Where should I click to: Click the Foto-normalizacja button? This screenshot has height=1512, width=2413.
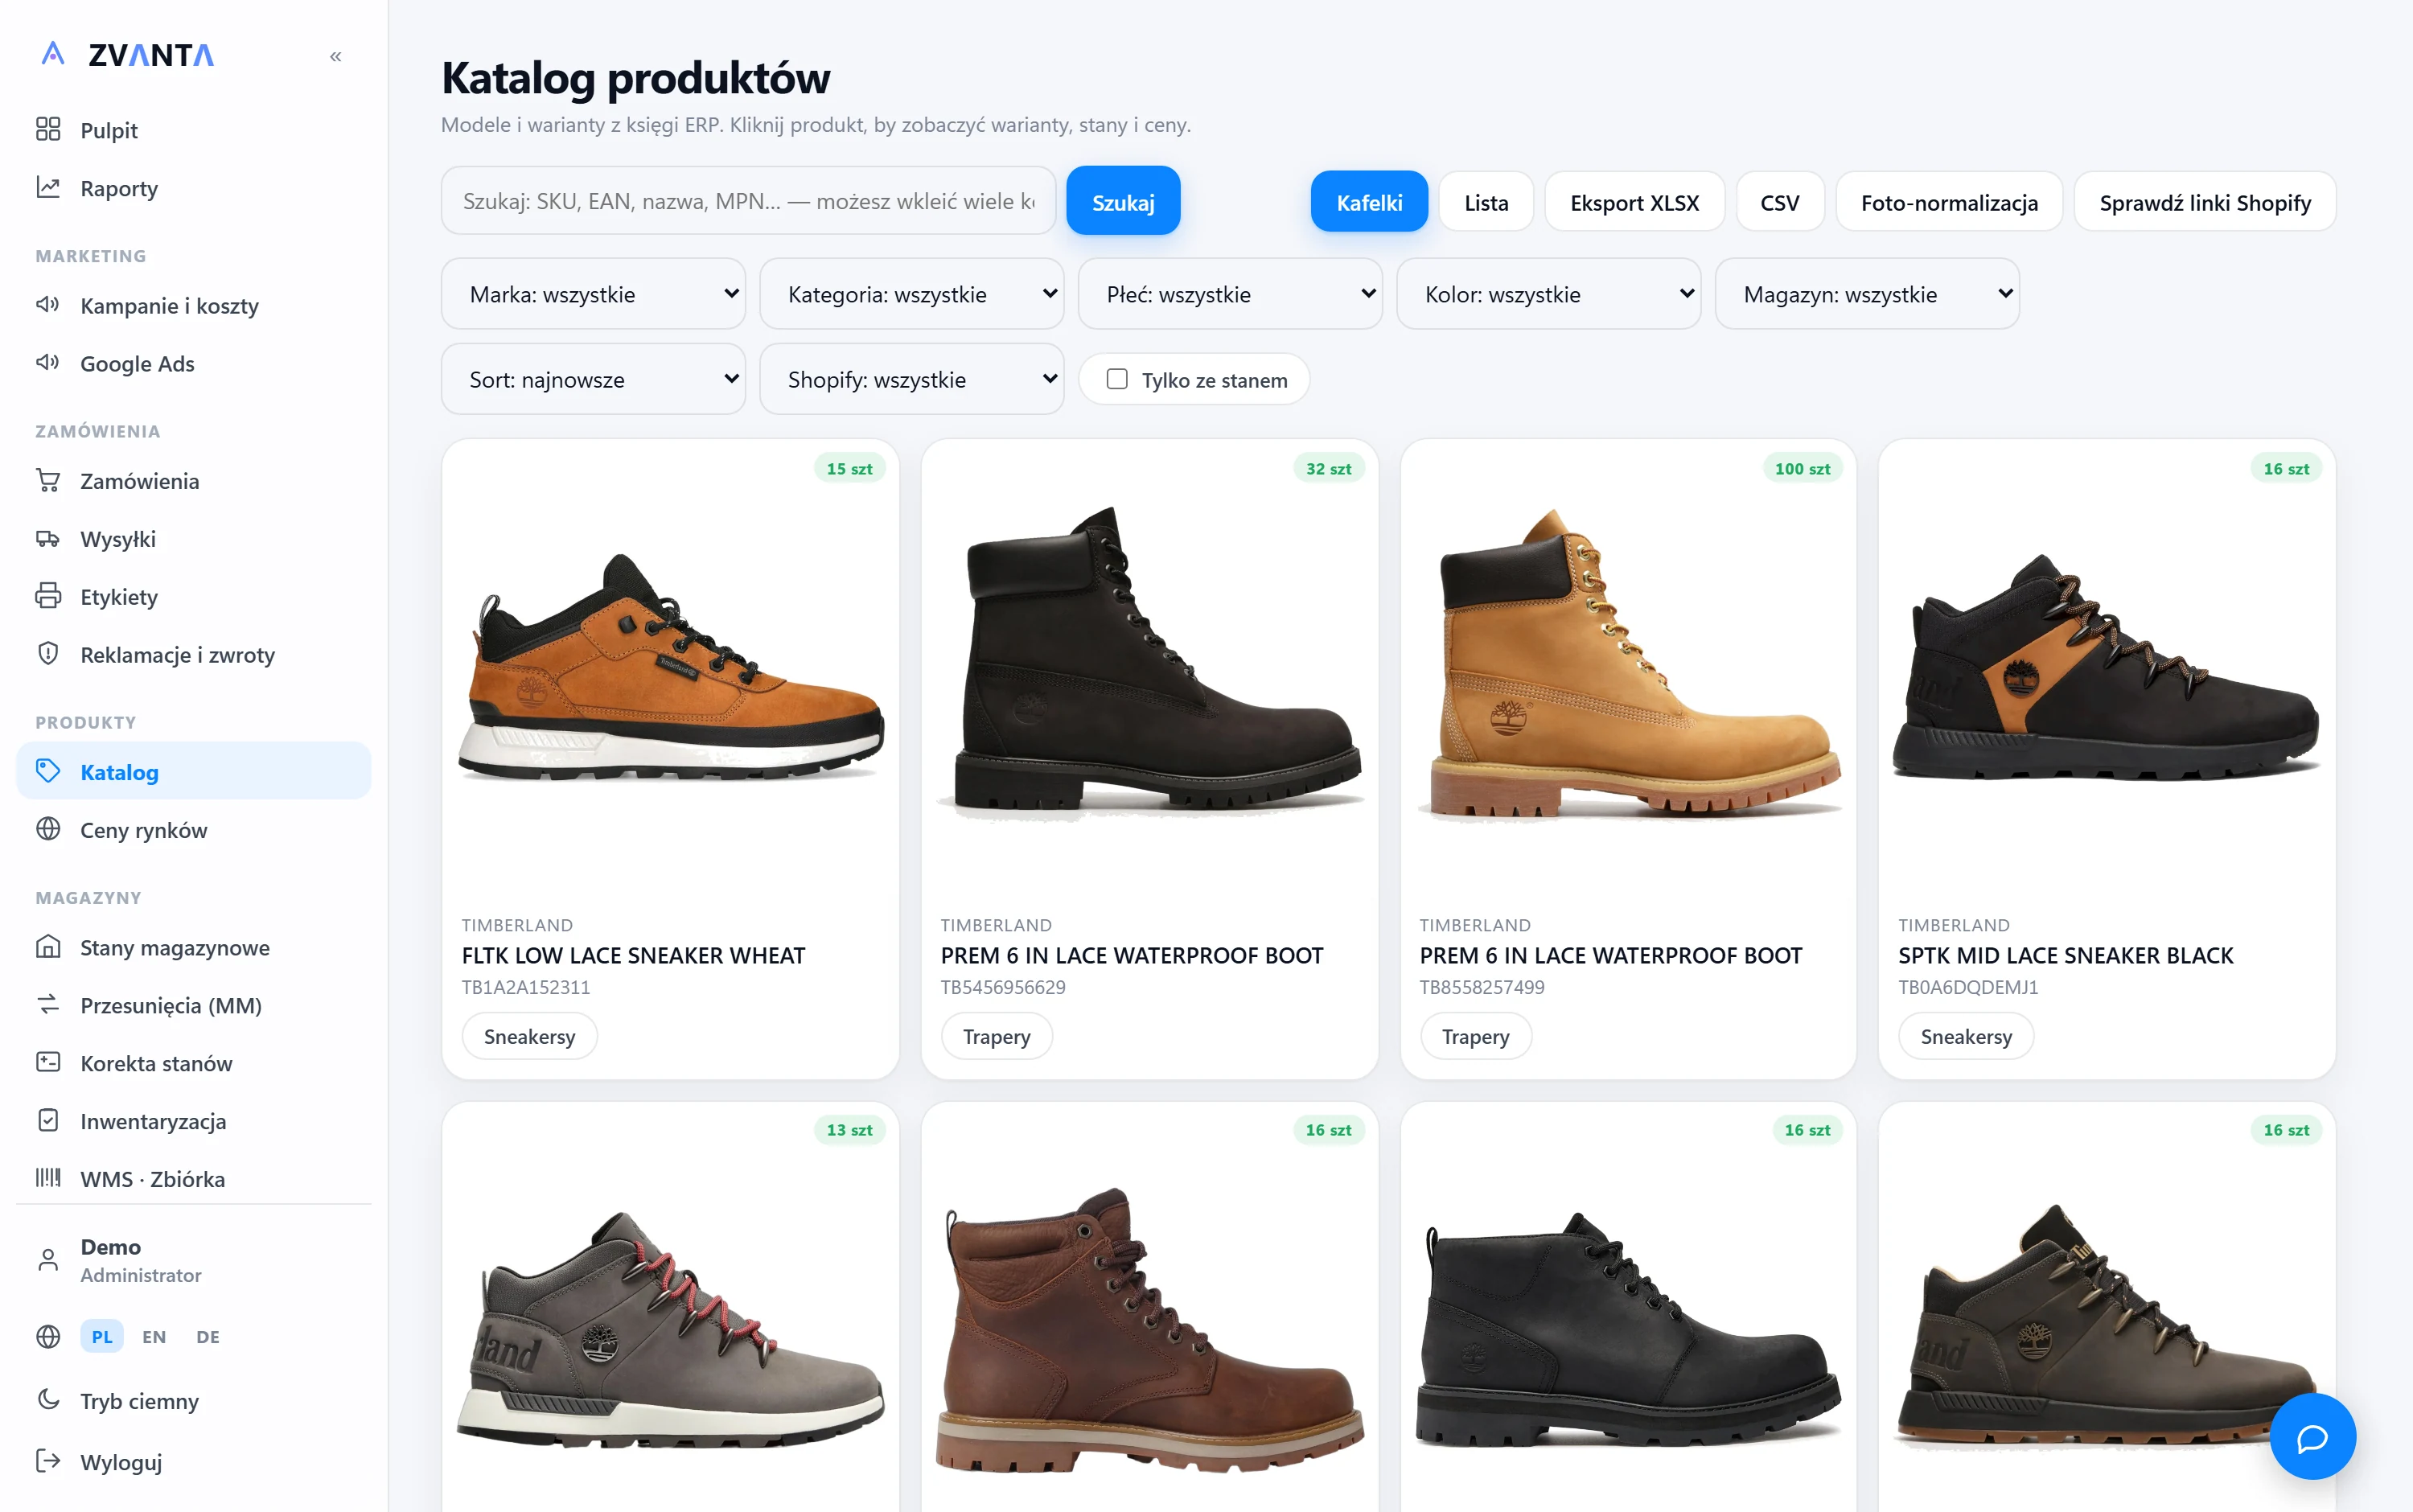(x=1949, y=202)
